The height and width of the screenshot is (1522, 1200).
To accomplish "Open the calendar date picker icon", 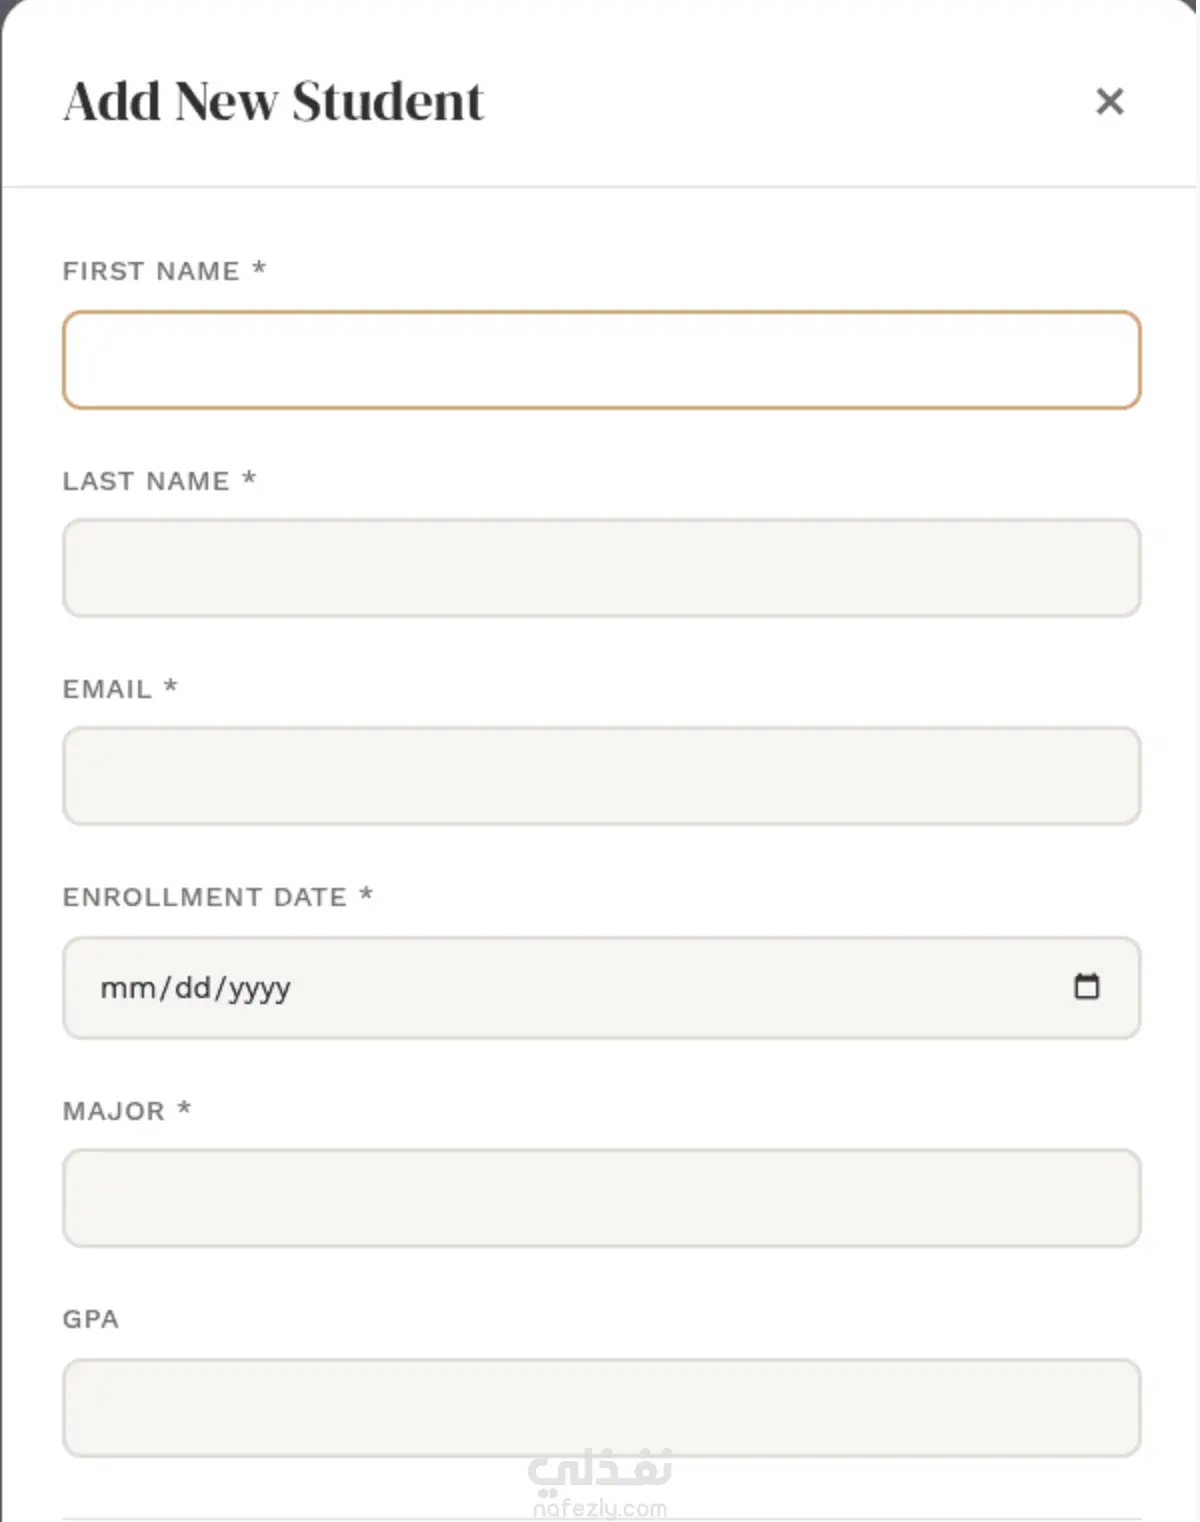I will click(x=1086, y=986).
